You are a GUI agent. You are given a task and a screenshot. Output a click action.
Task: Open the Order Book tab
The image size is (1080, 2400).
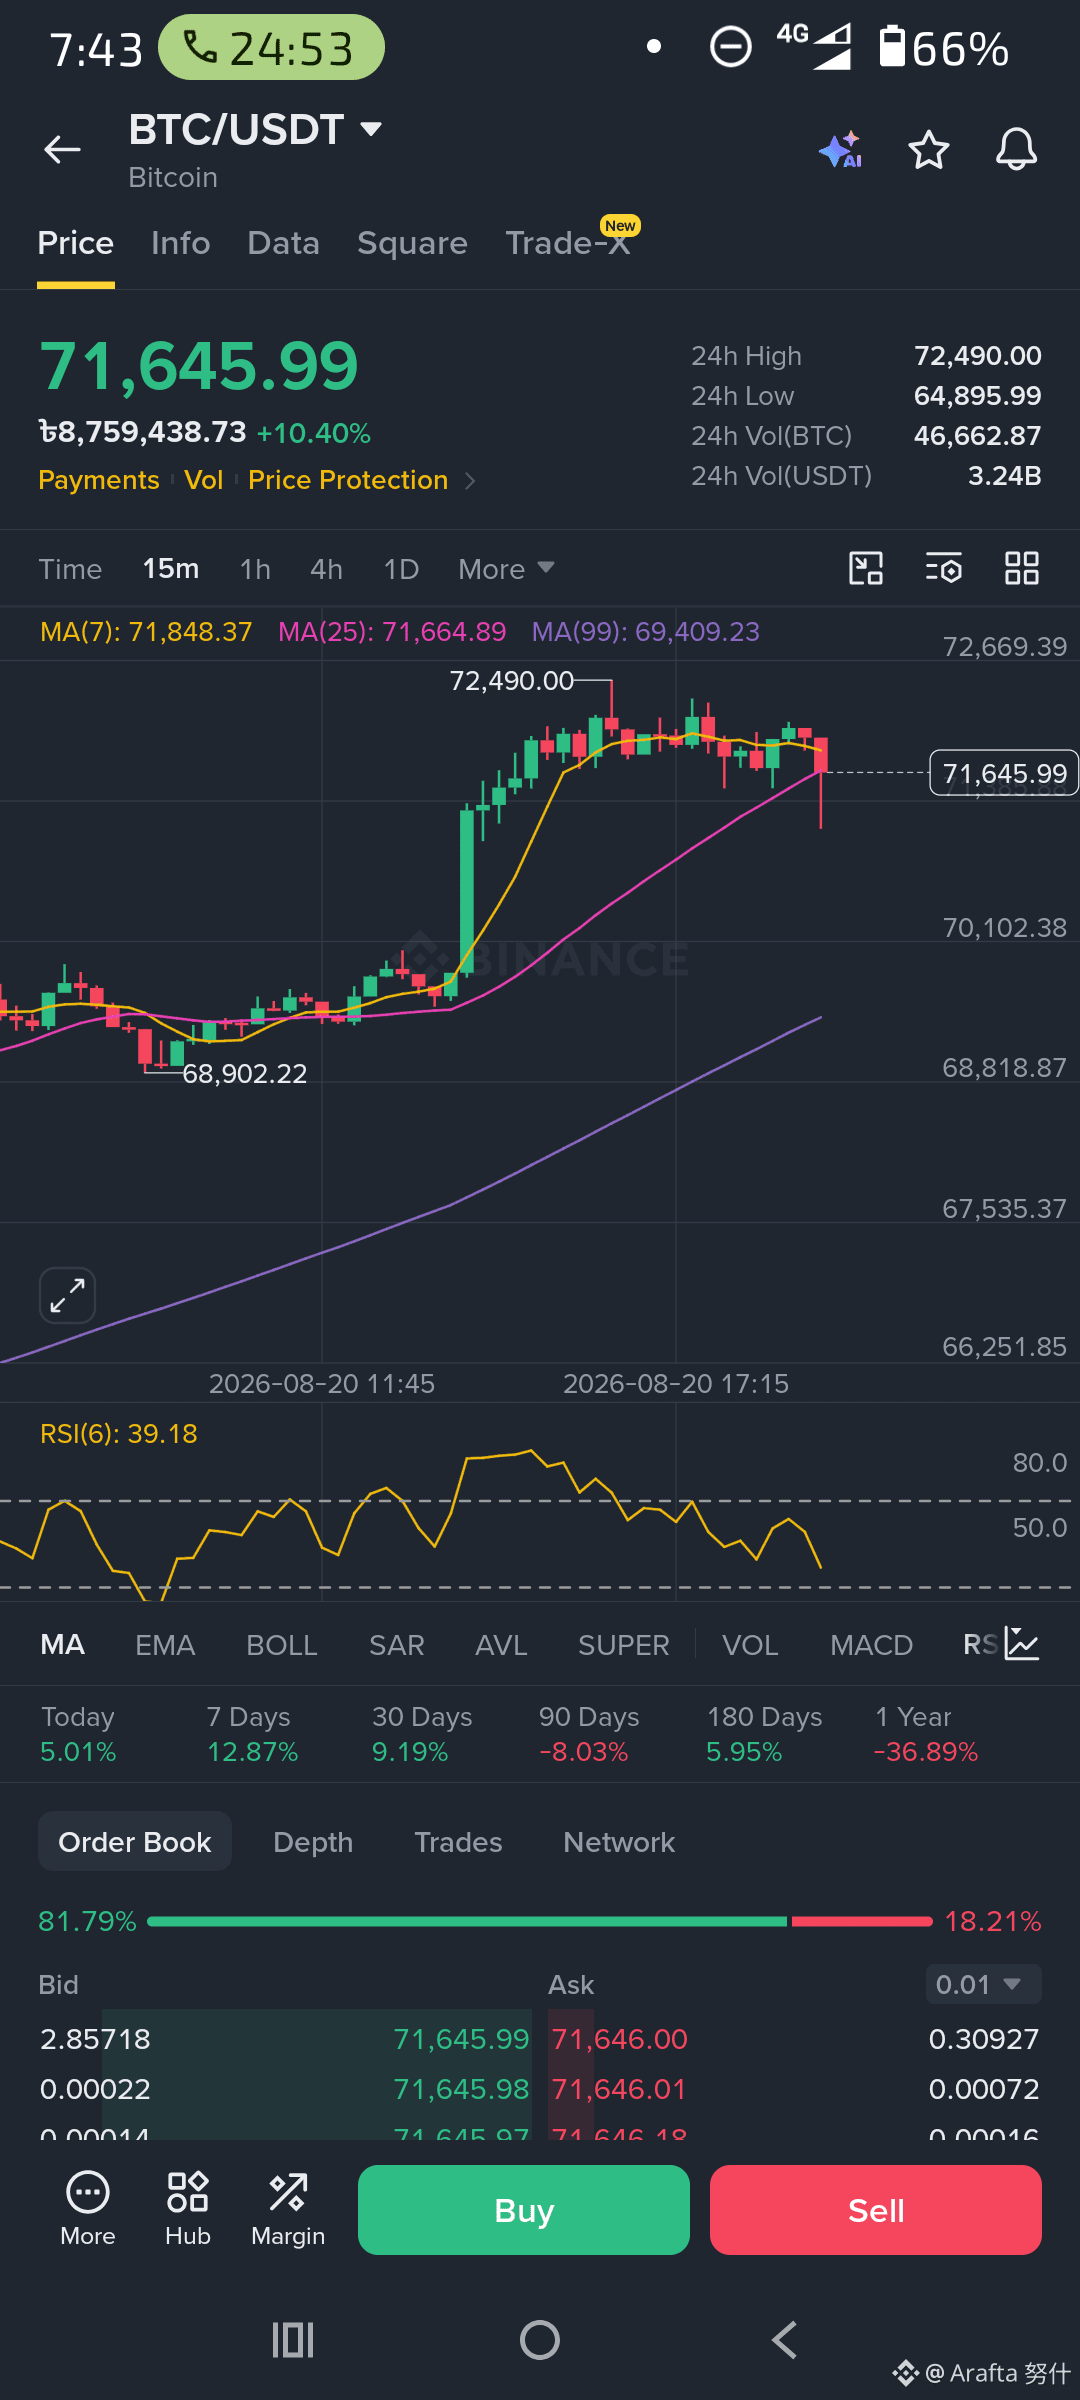135,1841
